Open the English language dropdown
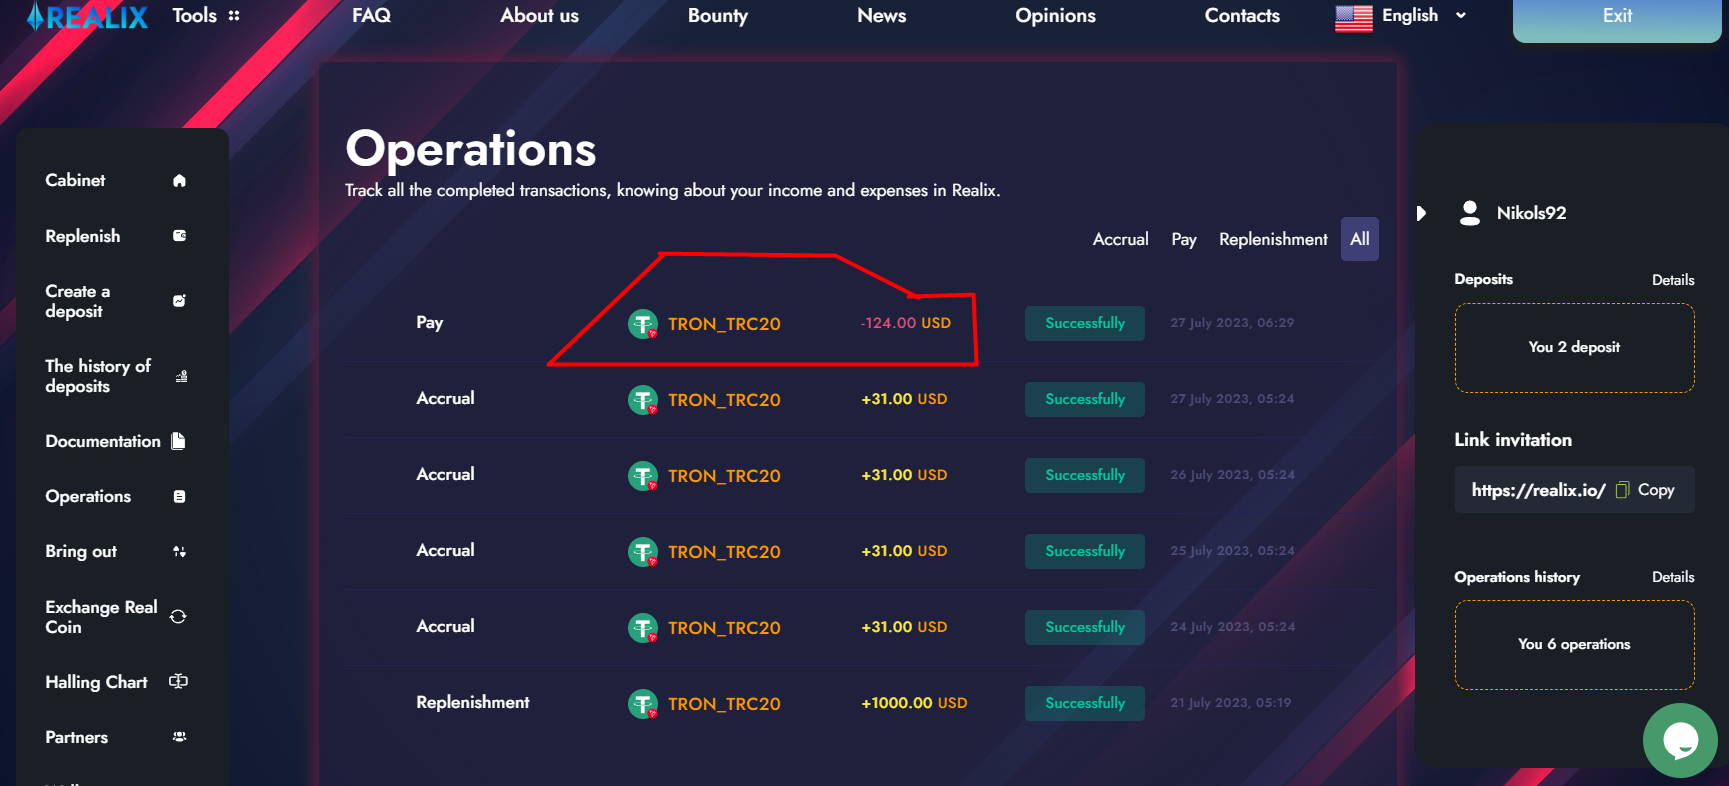1729x786 pixels. 1402,16
